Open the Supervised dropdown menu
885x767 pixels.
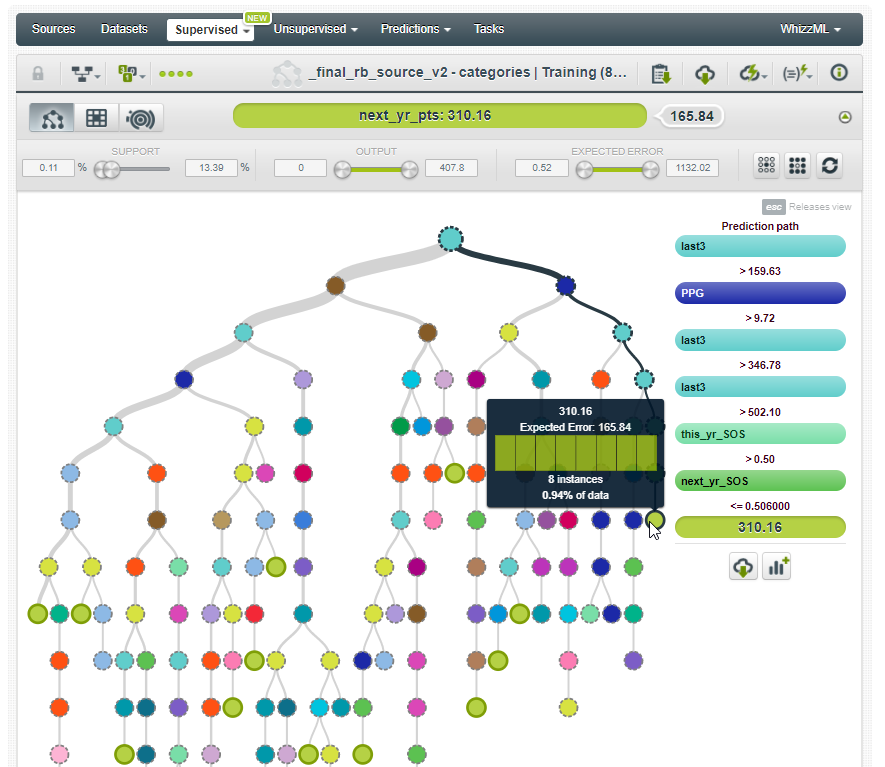pos(210,29)
